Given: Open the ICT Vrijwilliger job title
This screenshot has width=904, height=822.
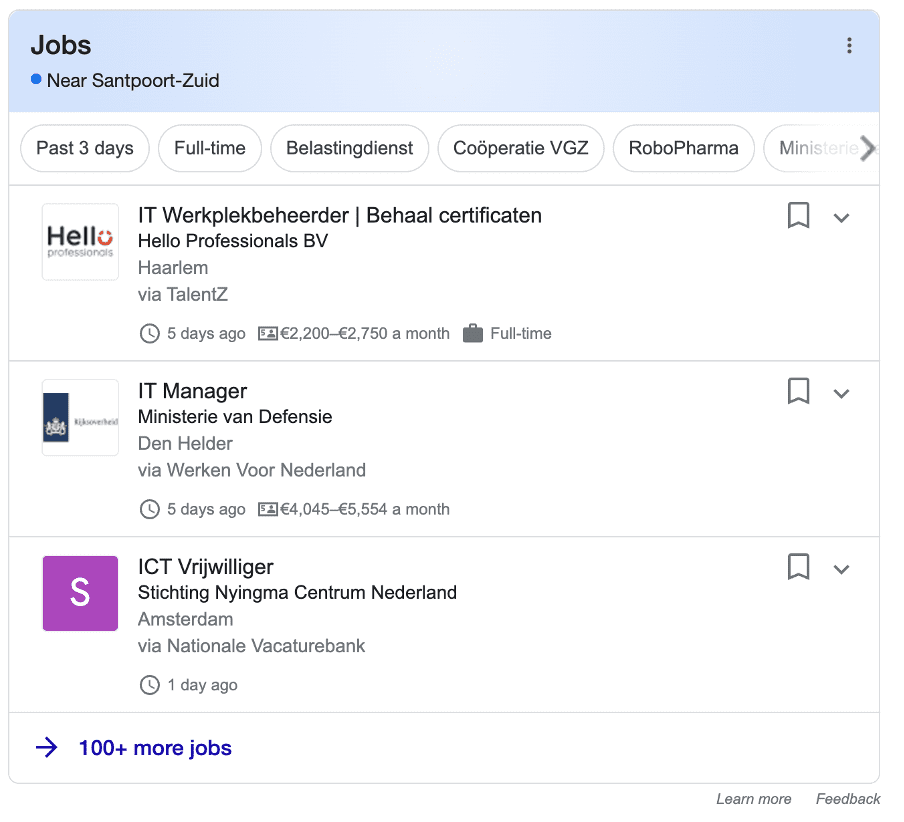Looking at the screenshot, I should tap(206, 567).
